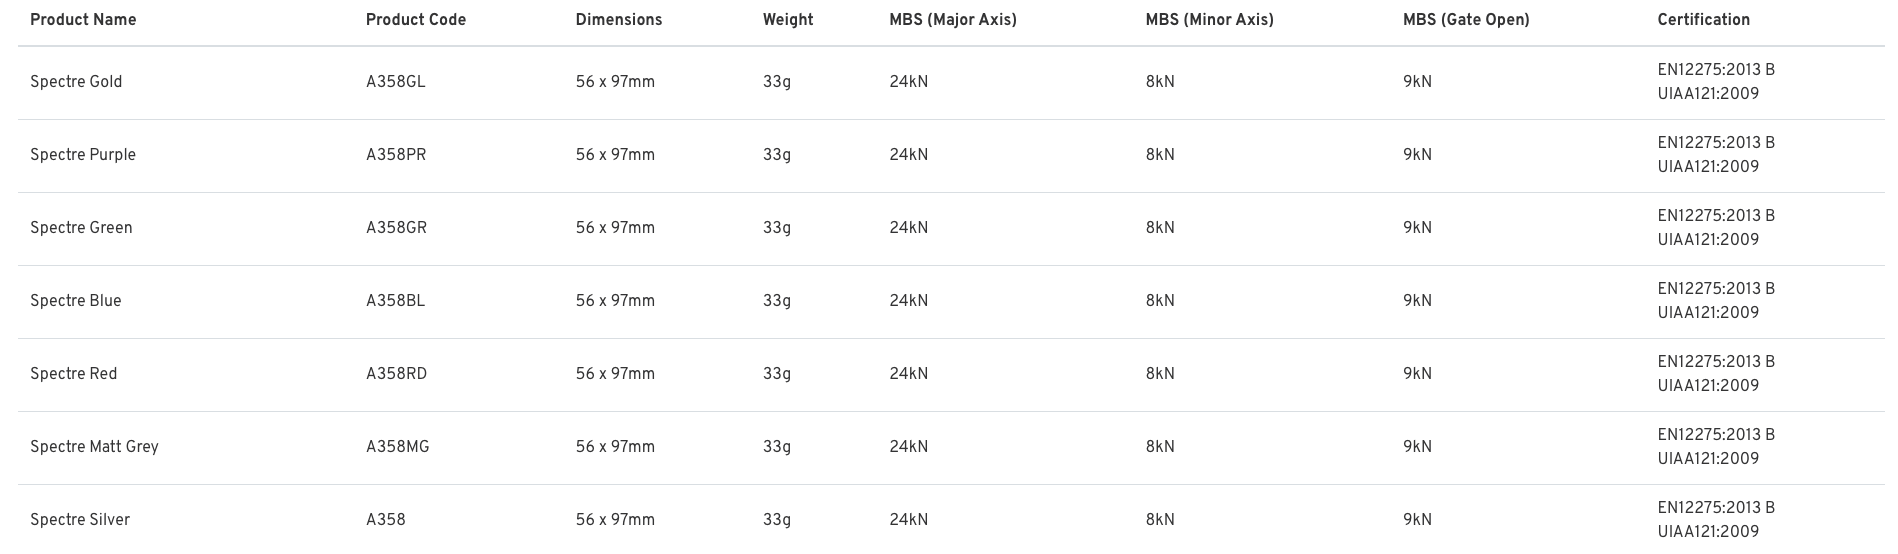This screenshot has height=554, width=1898.
Task: Select the Spectre Silver row name
Action: pyautogui.click(x=80, y=520)
